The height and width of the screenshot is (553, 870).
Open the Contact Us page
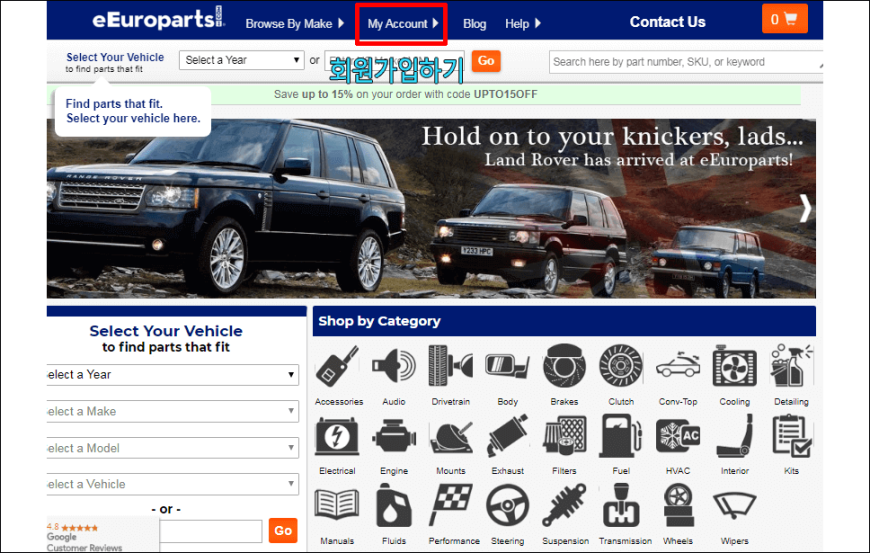pos(667,22)
